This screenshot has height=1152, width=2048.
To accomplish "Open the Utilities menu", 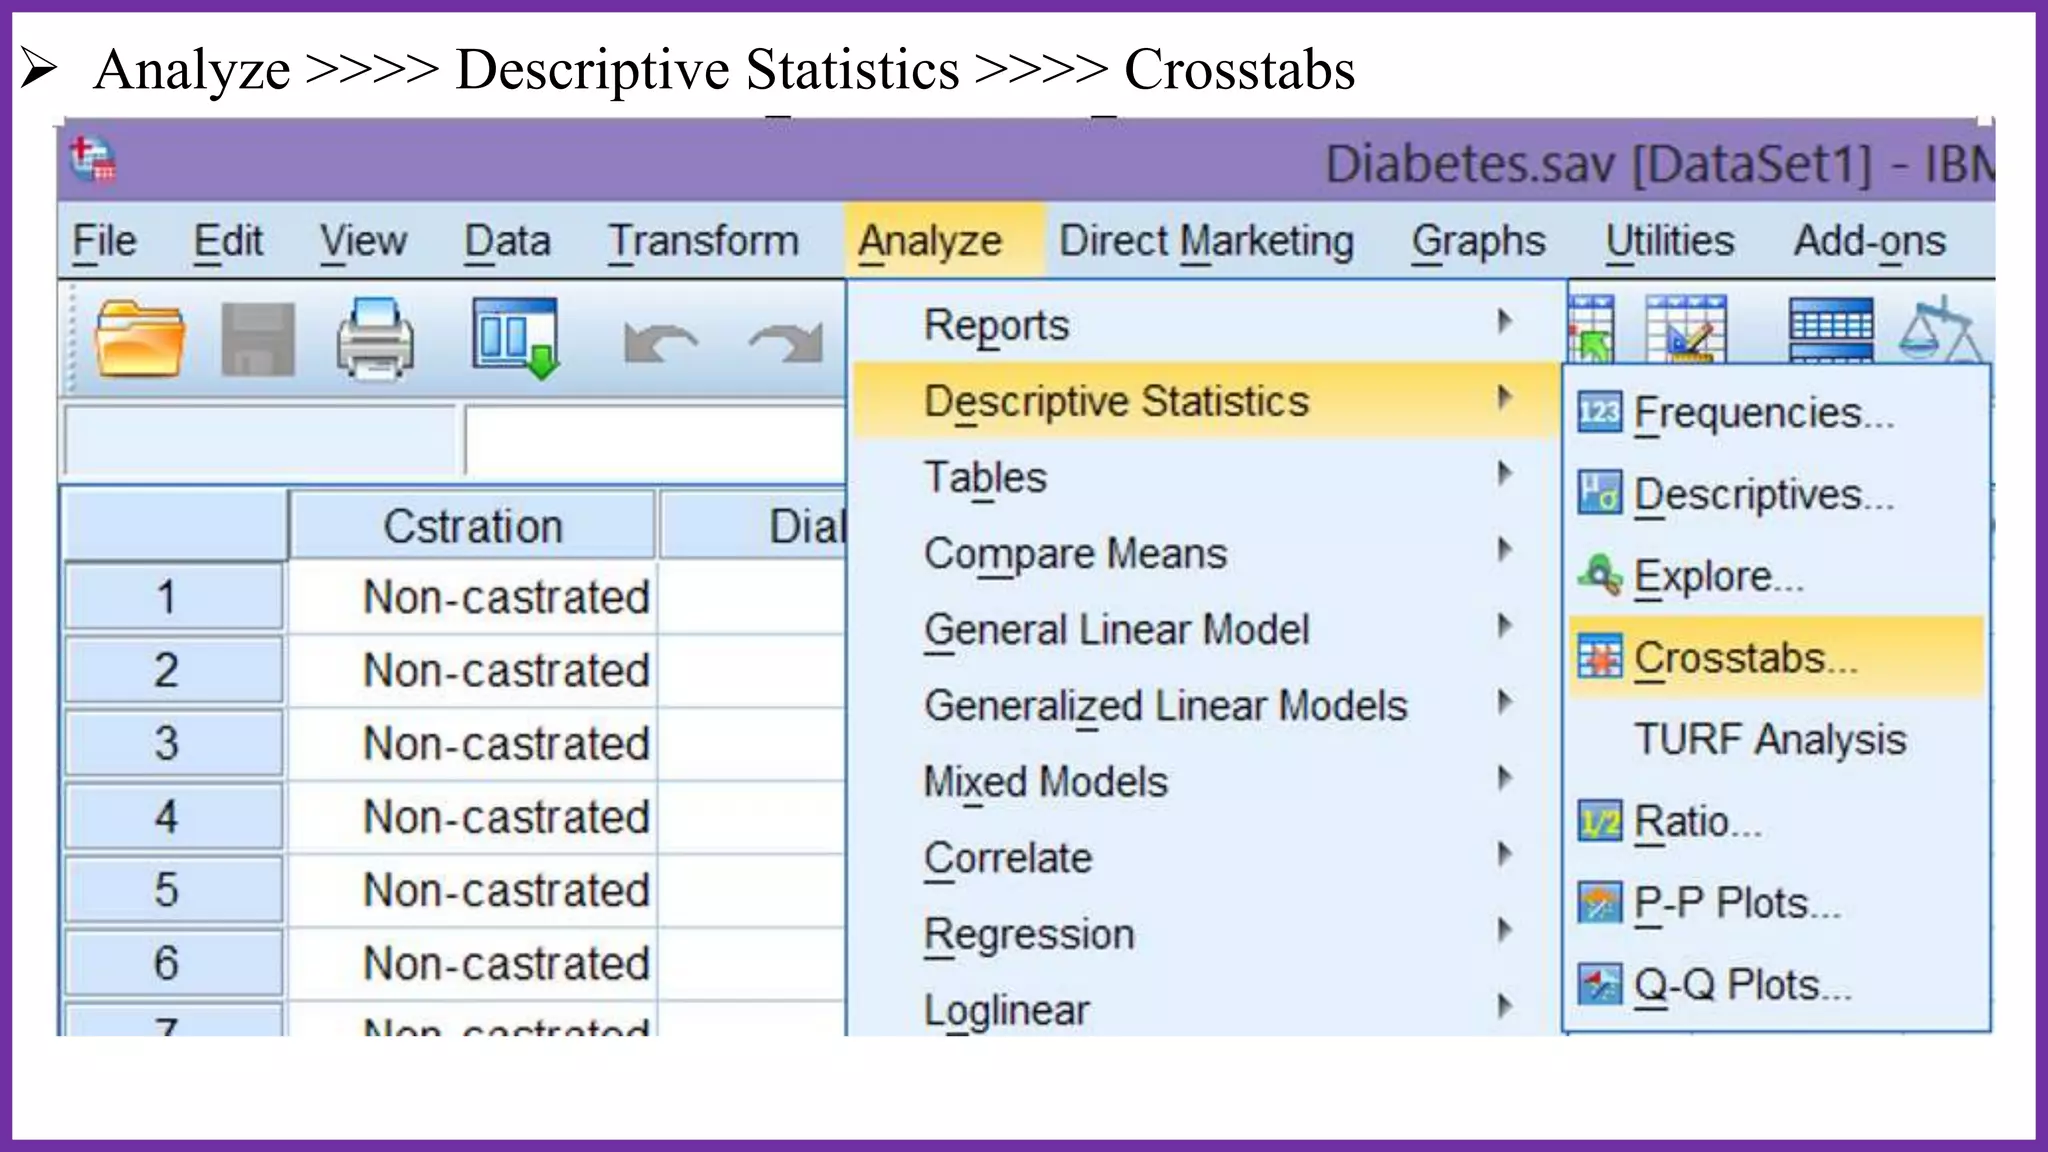I will [1670, 241].
